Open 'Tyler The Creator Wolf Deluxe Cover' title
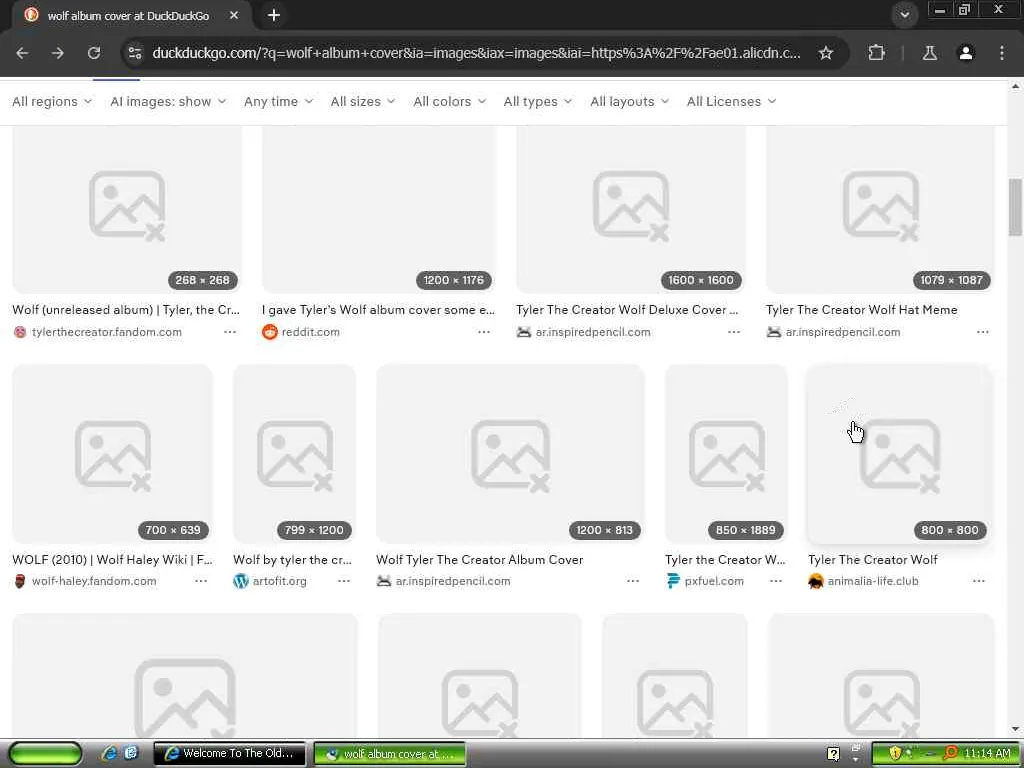Viewport: 1024px width, 768px height. tap(627, 310)
